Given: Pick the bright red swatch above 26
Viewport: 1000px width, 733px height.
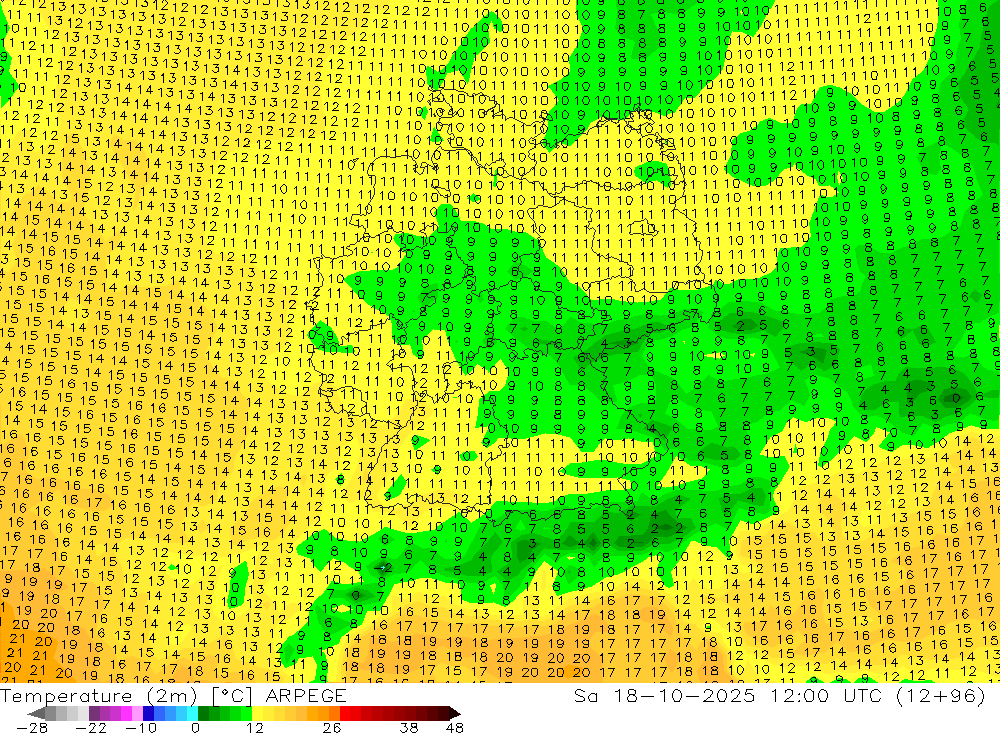Looking at the screenshot, I should [345, 713].
